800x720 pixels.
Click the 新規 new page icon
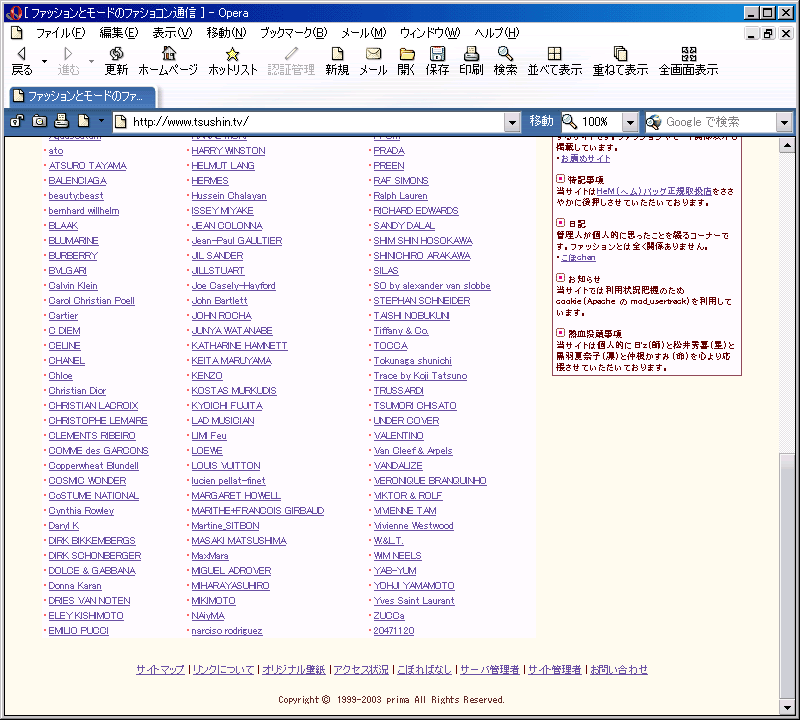pos(337,61)
